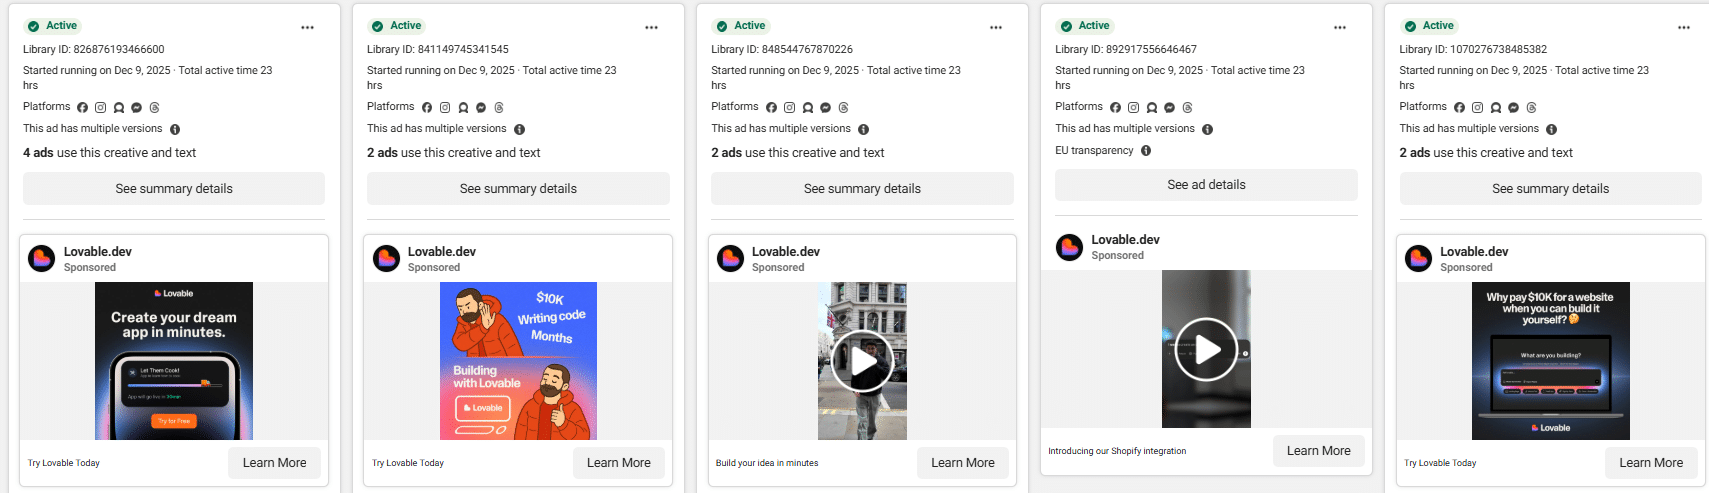
Task: Open three-dot options menu for ad 848544767870226
Action: tap(995, 28)
